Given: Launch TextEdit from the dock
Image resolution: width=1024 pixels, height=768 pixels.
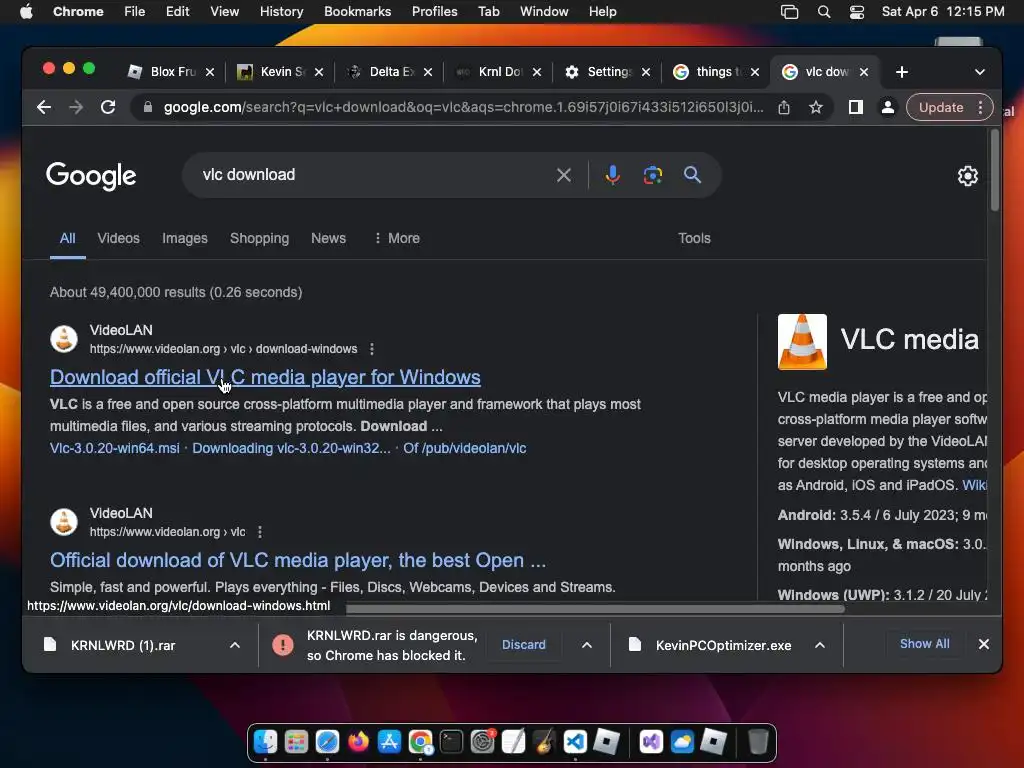Looking at the screenshot, I should tap(513, 742).
